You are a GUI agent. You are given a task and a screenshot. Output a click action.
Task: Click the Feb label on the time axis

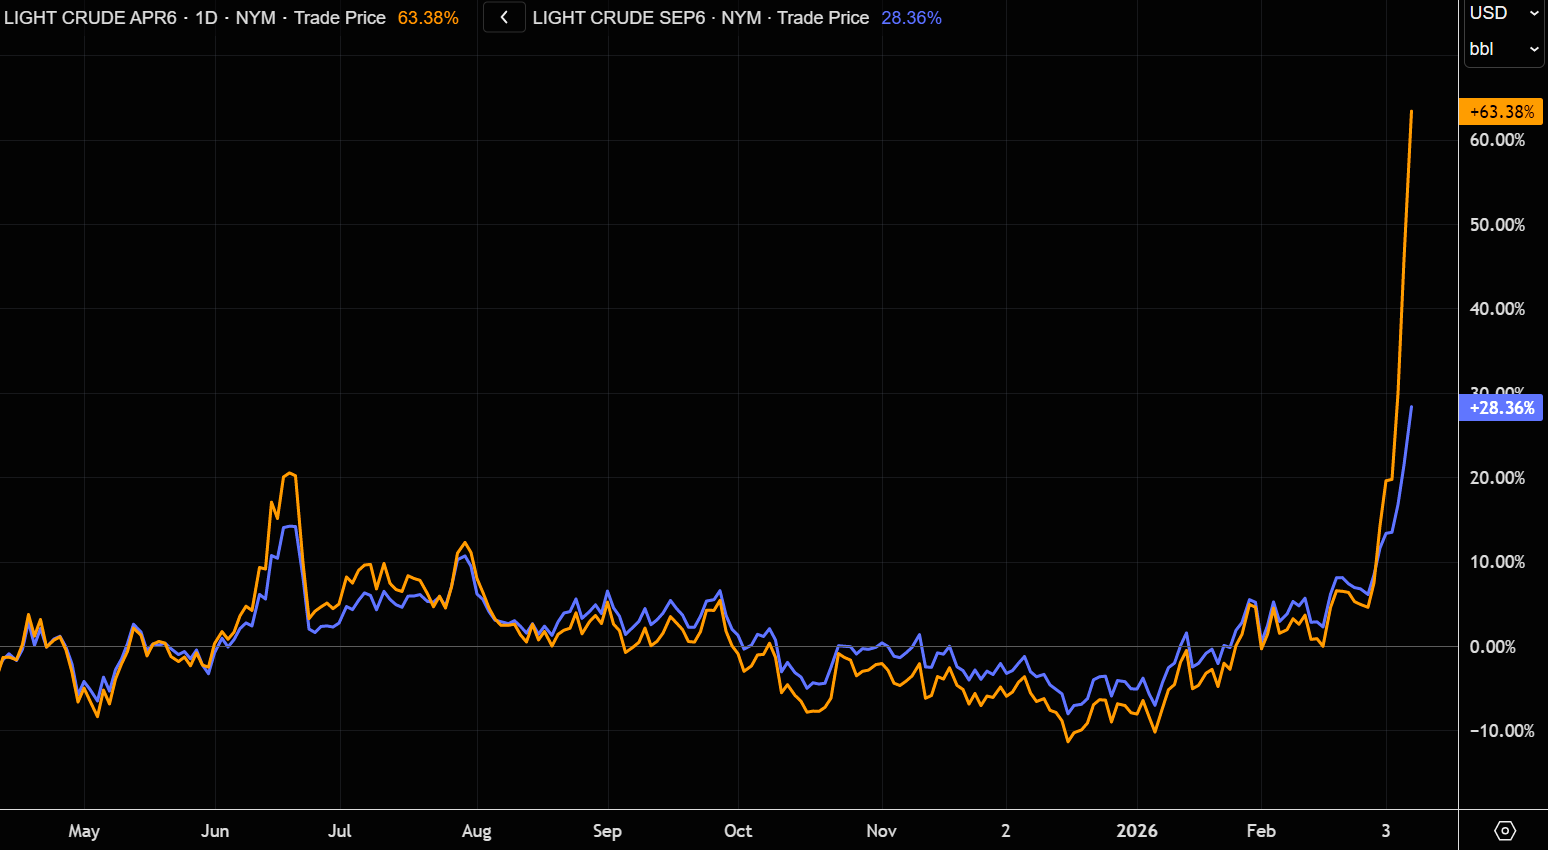(1261, 831)
